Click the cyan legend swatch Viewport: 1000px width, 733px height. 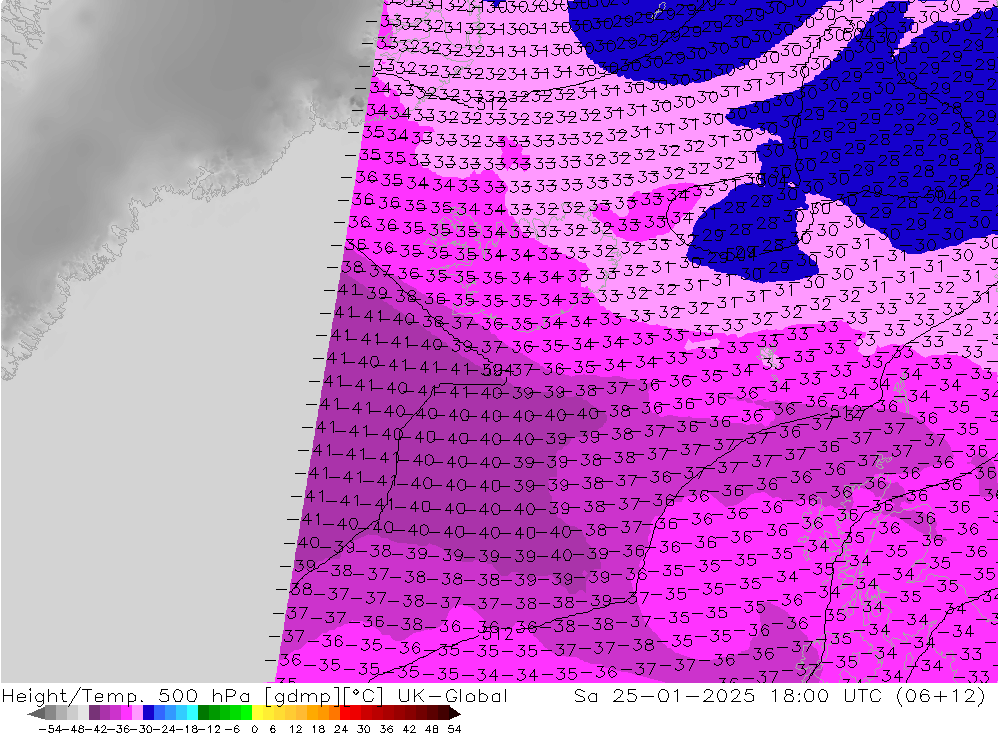pos(192,713)
